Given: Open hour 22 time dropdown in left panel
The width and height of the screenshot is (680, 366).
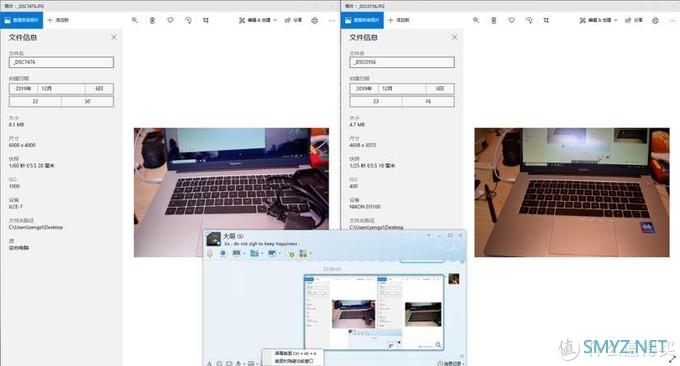Looking at the screenshot, I should pos(35,101).
